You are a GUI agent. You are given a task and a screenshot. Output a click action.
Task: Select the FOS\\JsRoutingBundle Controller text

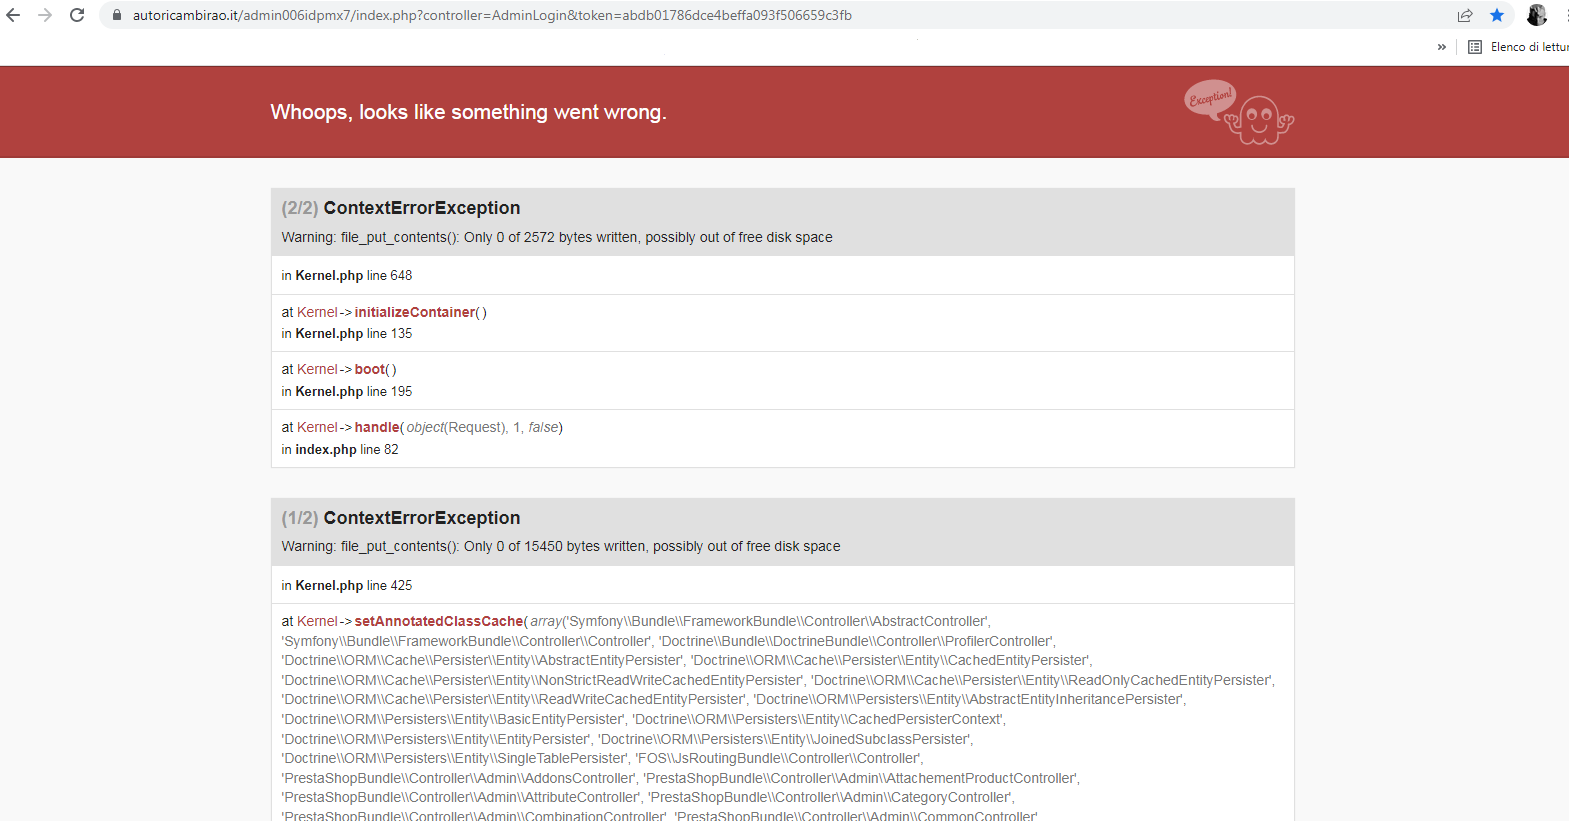click(x=780, y=758)
